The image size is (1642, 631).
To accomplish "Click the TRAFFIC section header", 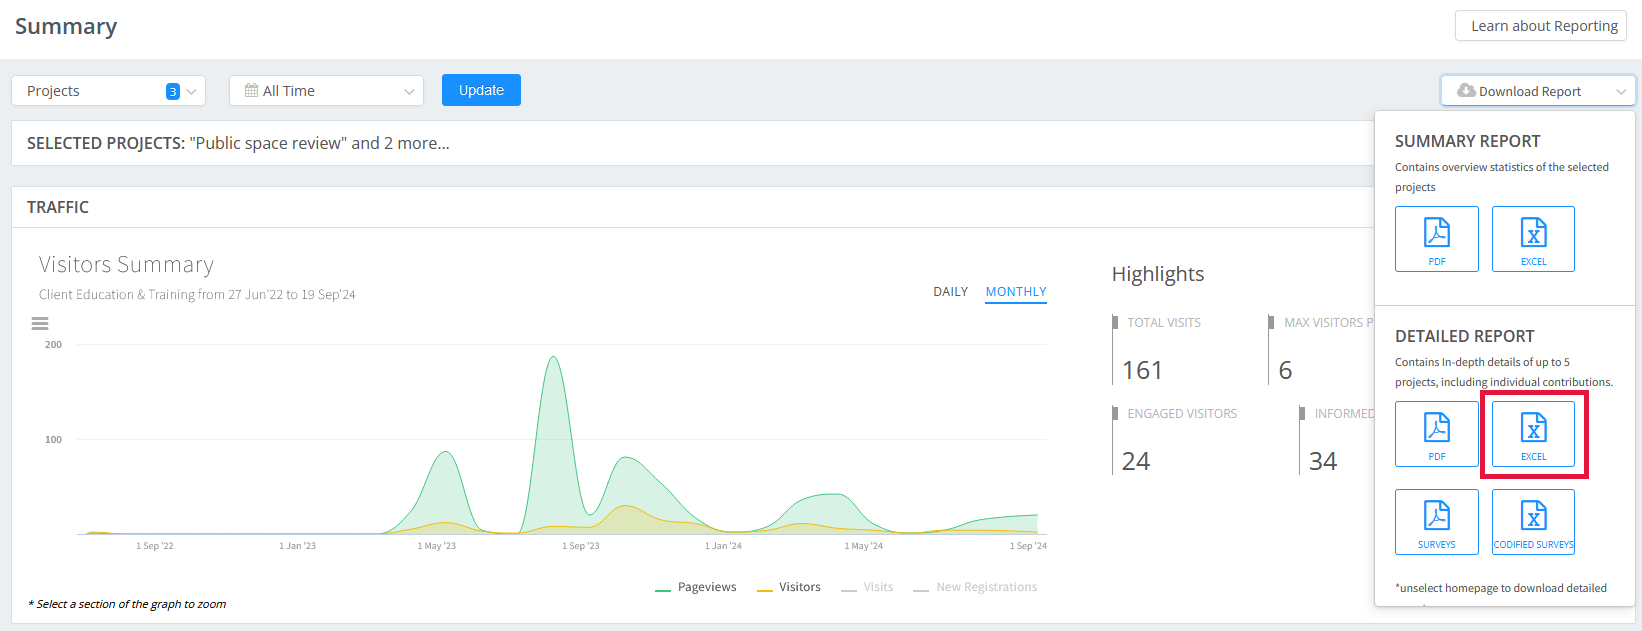I will click(x=58, y=207).
